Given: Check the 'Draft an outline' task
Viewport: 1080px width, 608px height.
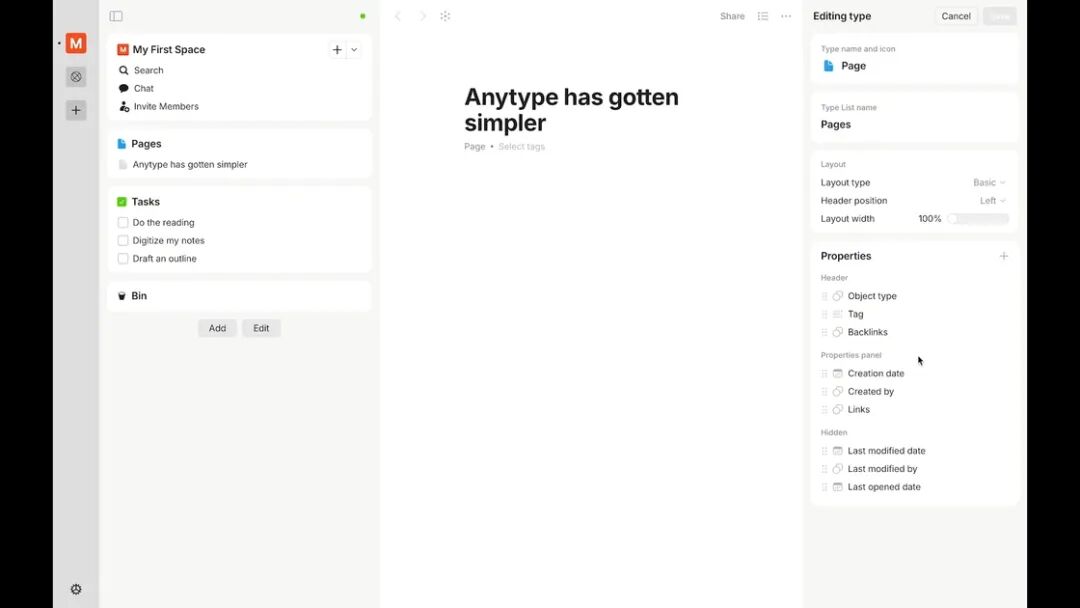Looking at the screenshot, I should [x=123, y=258].
